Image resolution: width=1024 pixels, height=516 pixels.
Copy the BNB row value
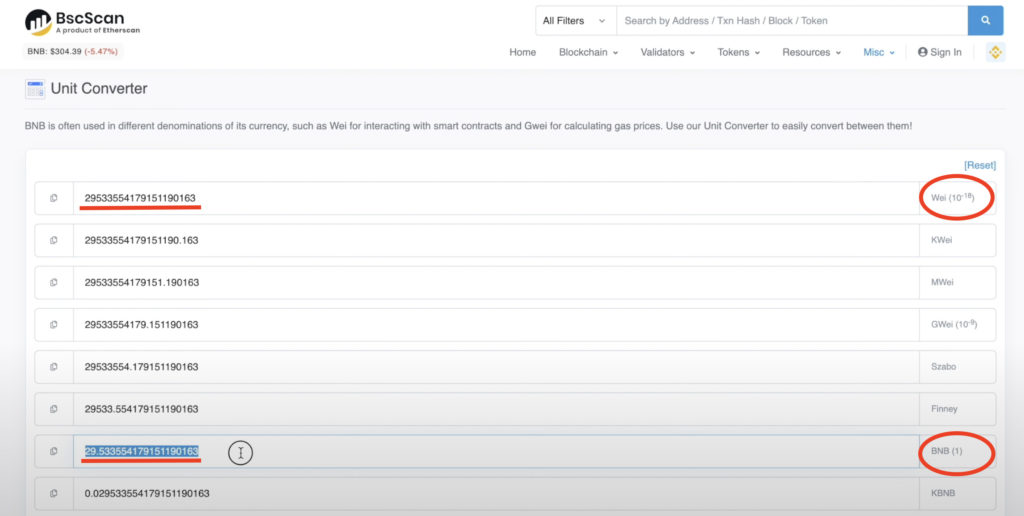pos(54,451)
